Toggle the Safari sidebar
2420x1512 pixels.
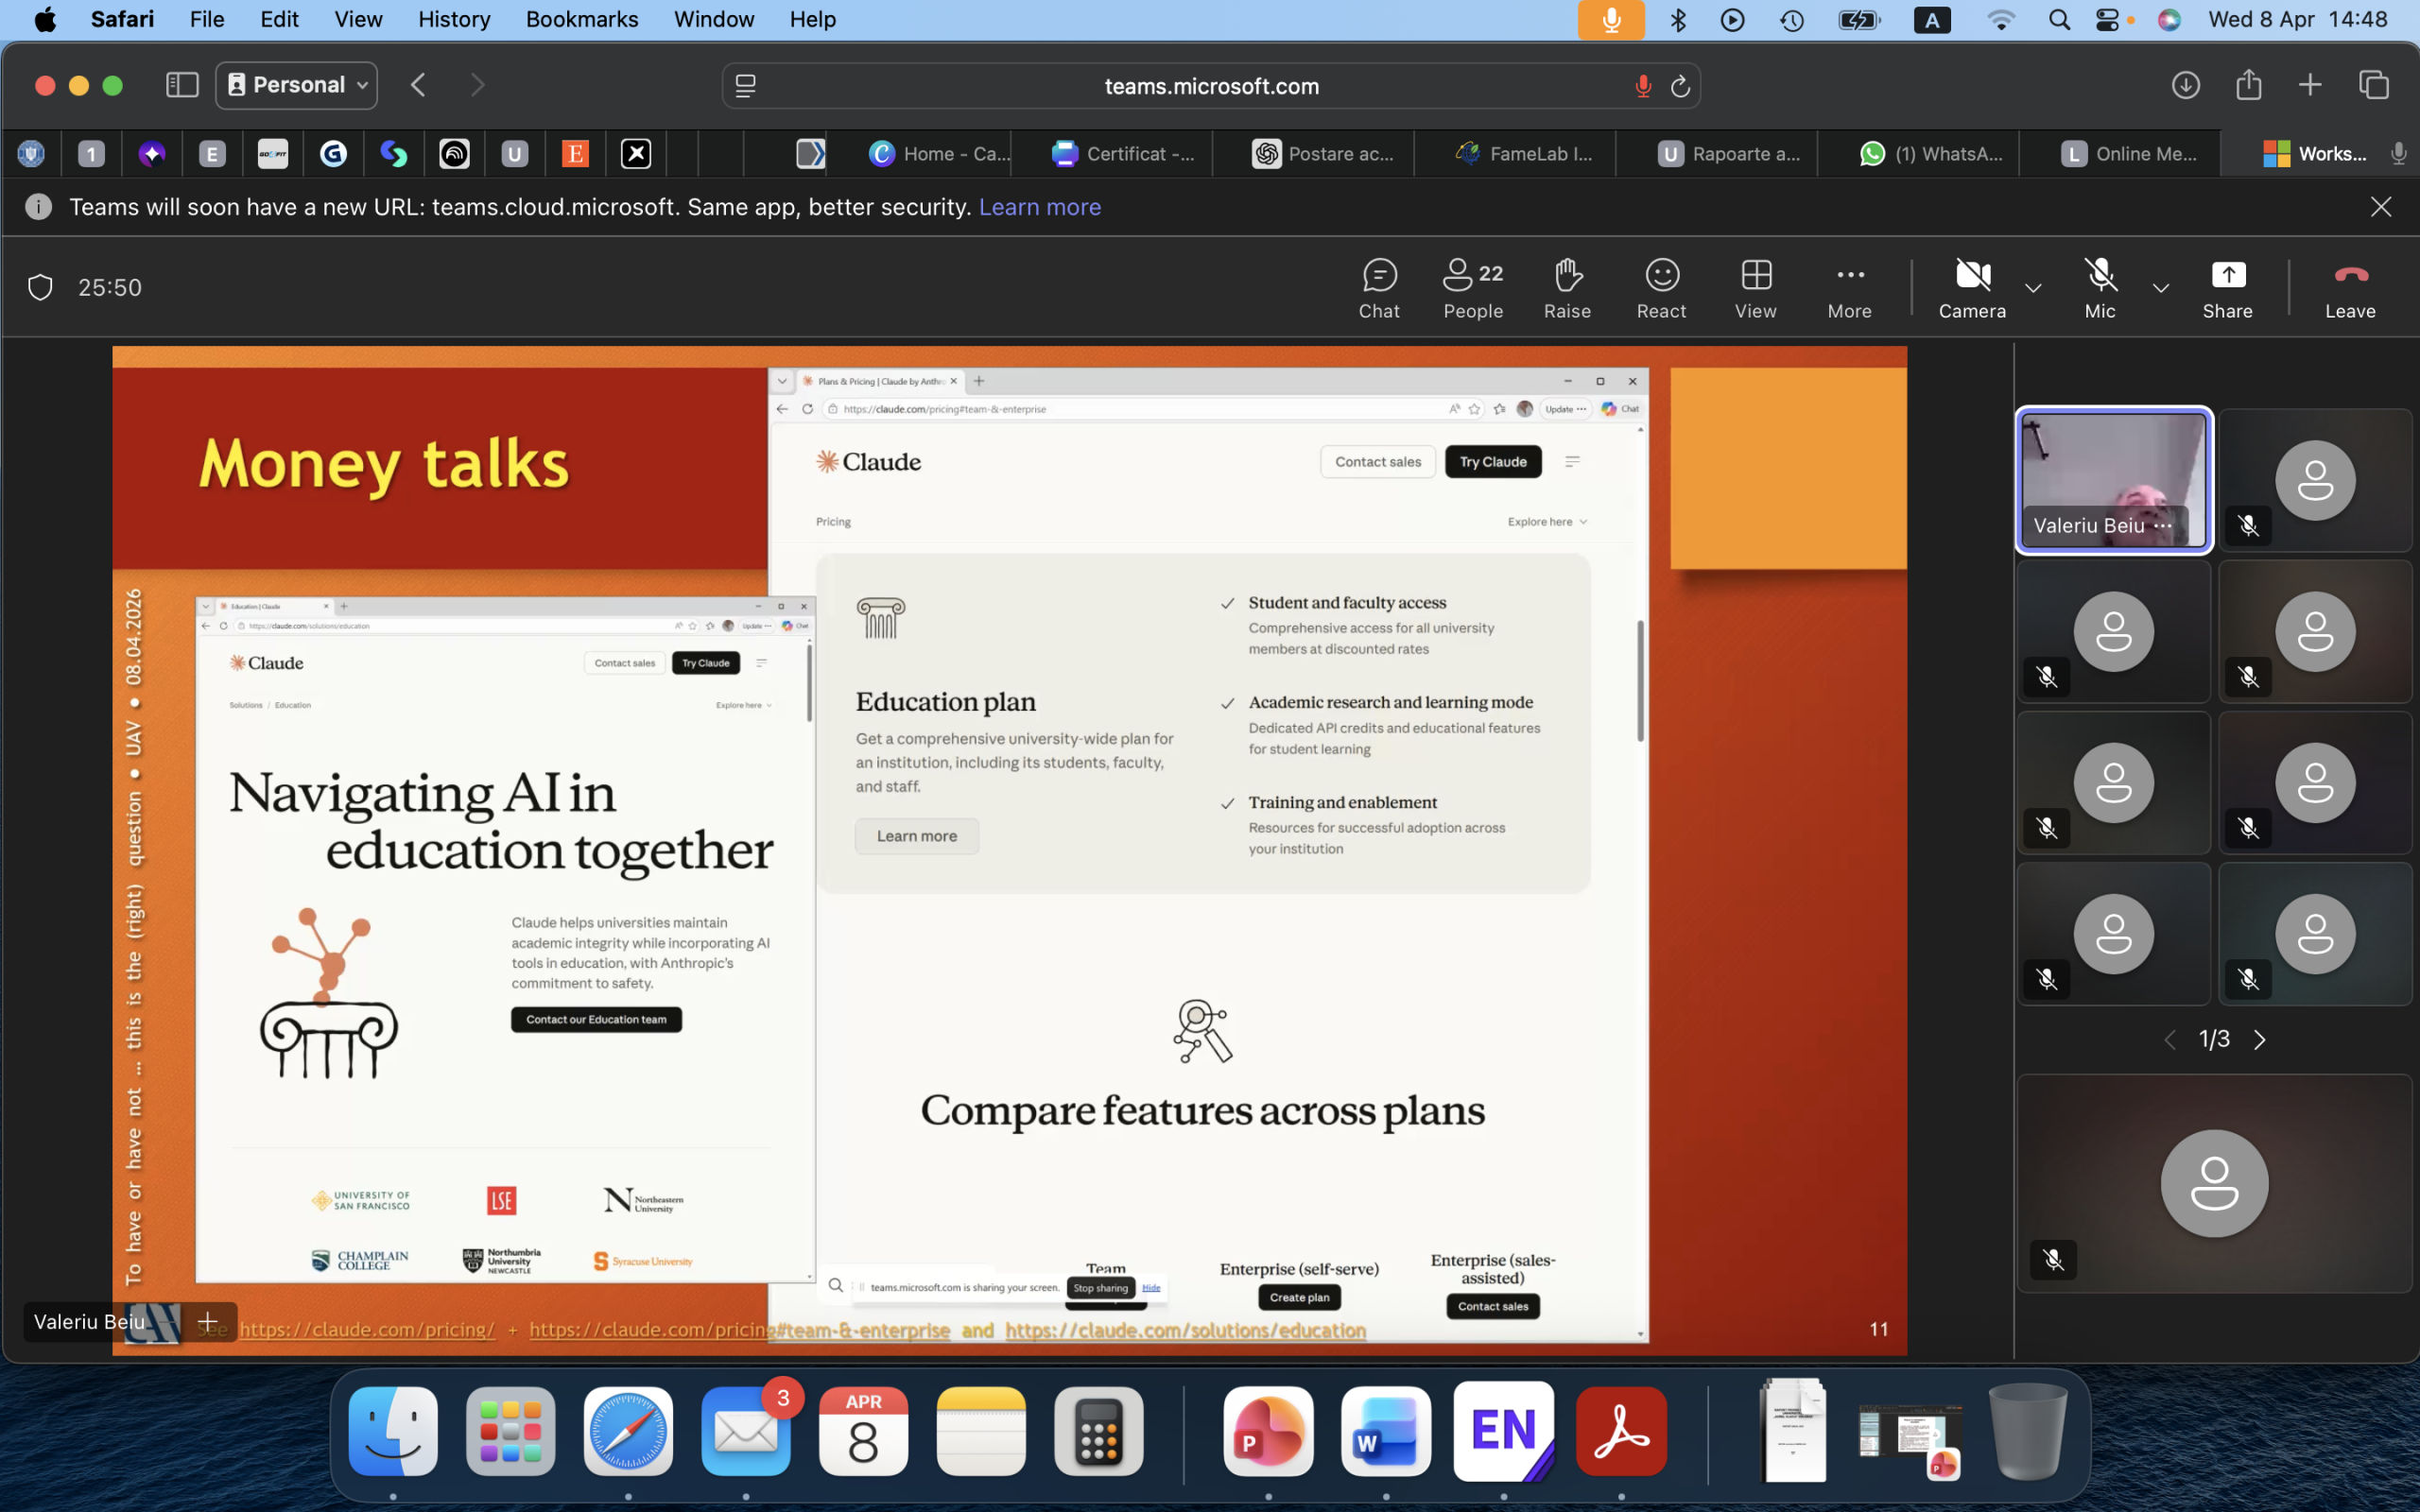pos(182,85)
